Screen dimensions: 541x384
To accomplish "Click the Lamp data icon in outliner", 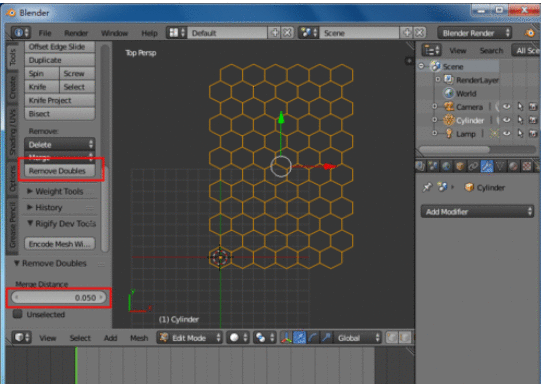I will coord(494,134).
